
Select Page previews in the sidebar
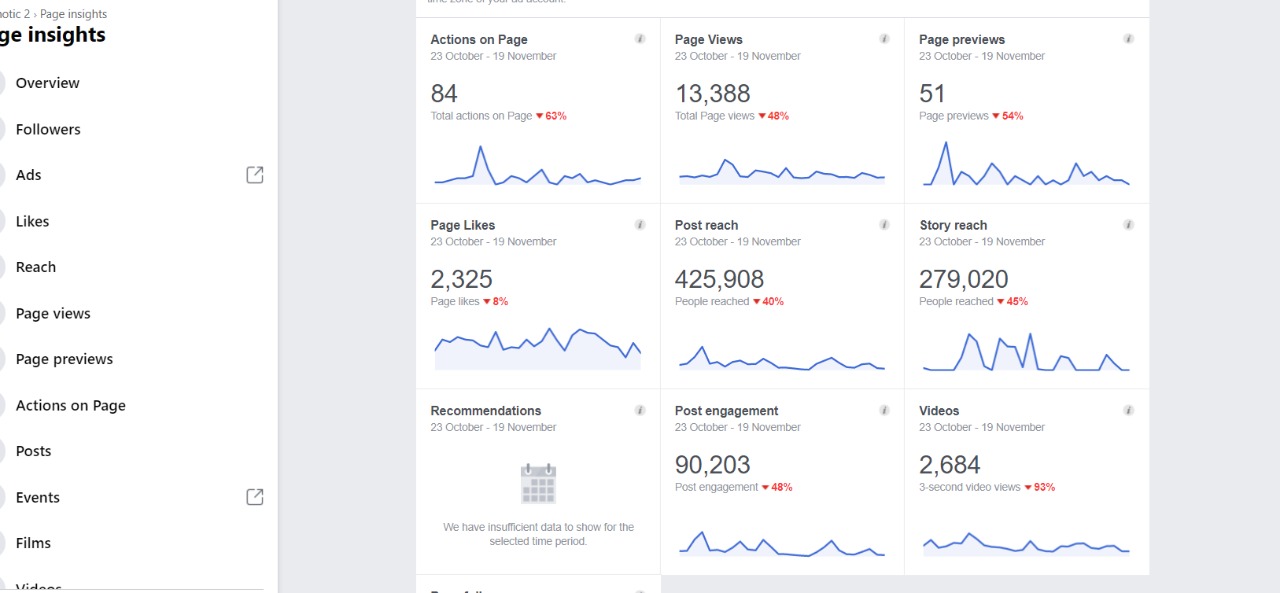point(64,359)
